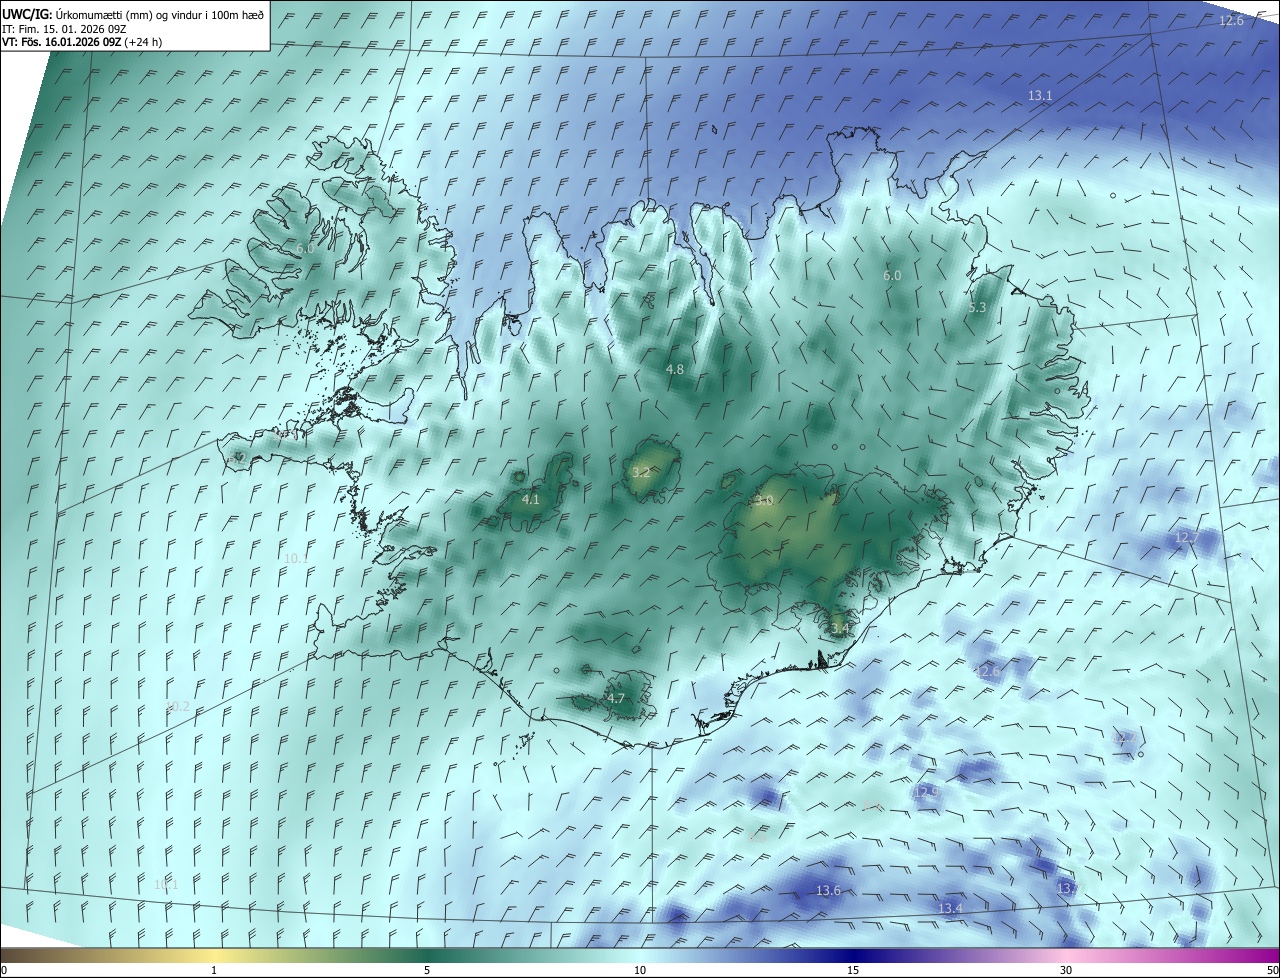1280x978 pixels.
Task: Select the colorbar maximum label 50
Action: point(1272,970)
